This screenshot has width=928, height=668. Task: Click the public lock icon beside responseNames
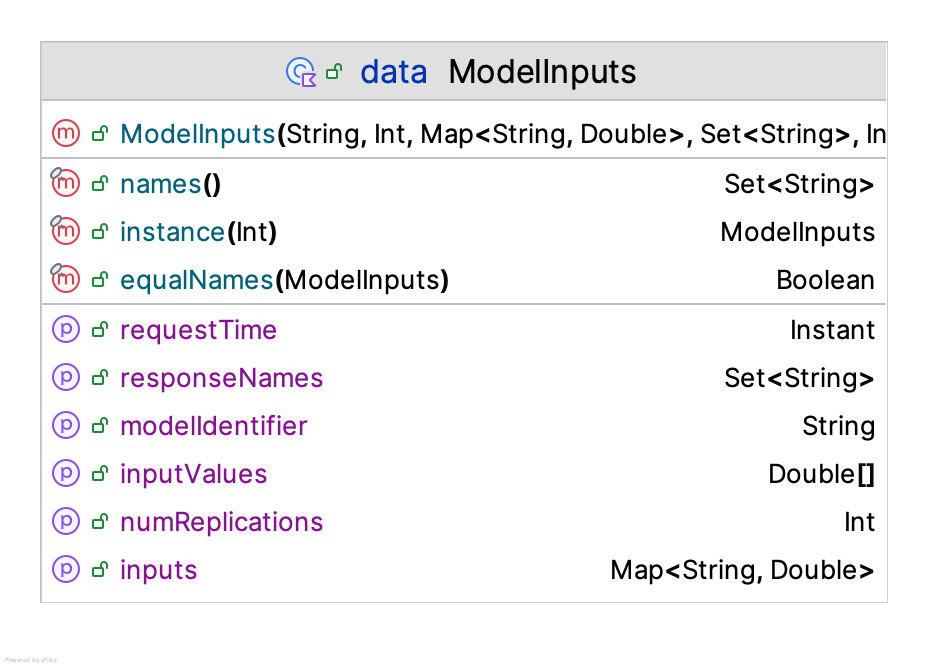(100, 377)
